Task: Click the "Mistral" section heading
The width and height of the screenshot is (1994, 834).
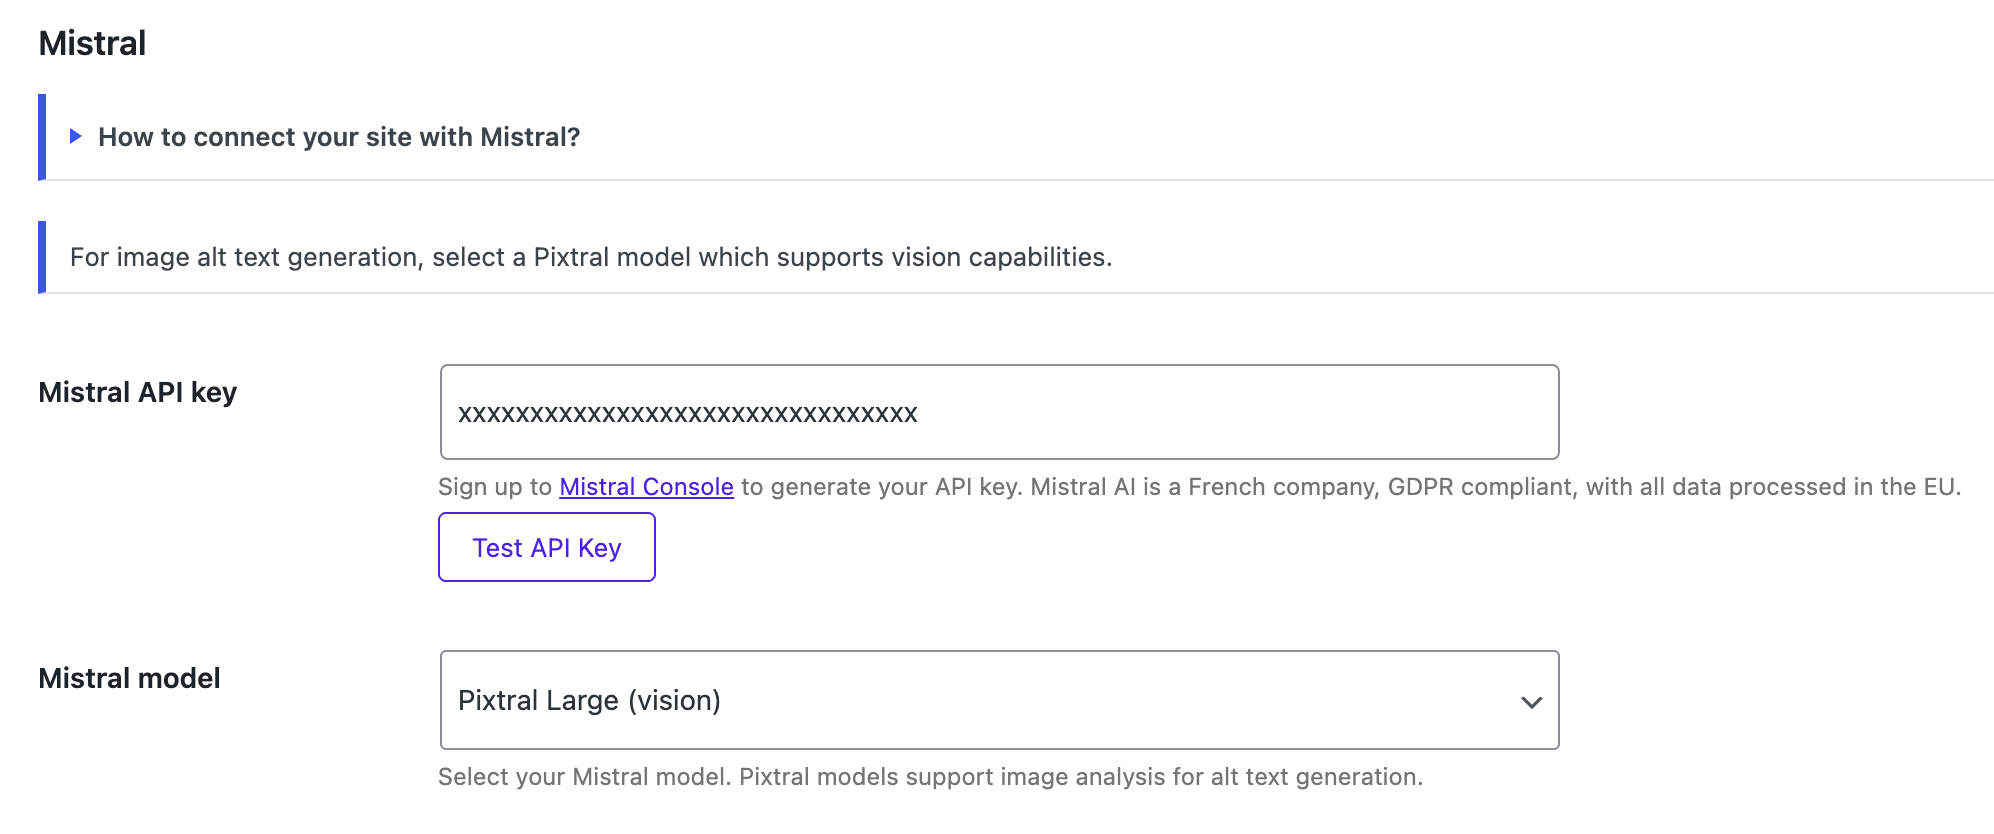Action: click(92, 43)
